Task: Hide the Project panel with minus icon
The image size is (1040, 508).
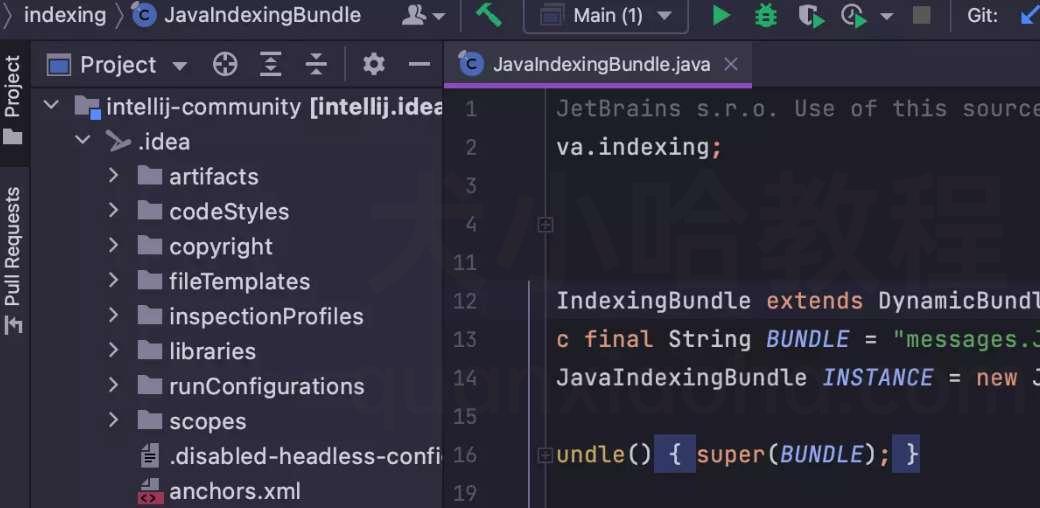Action: pyautogui.click(x=419, y=64)
